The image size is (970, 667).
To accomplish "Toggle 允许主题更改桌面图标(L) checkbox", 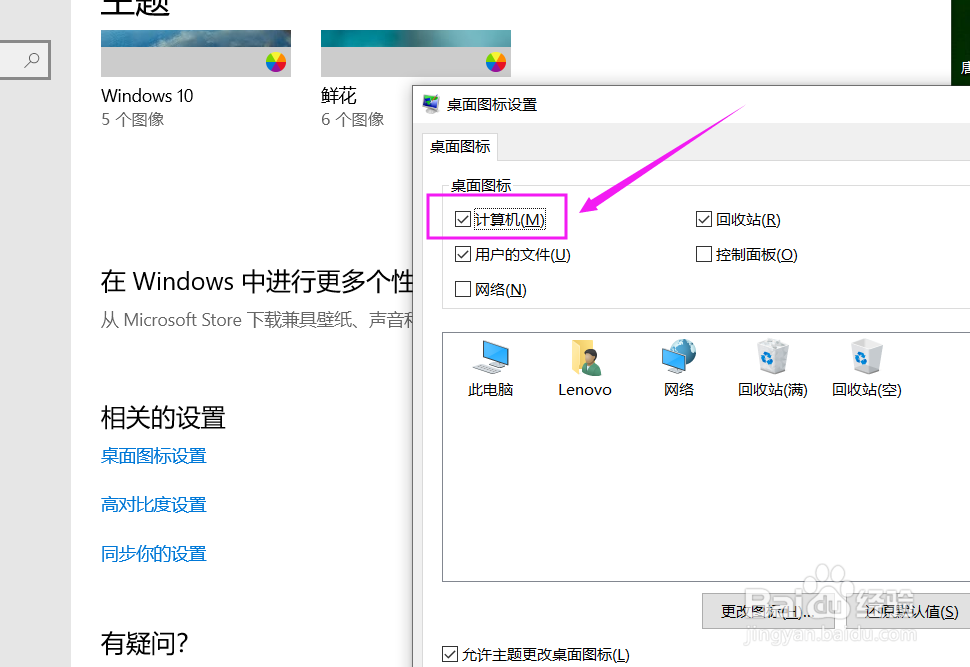I will click(x=450, y=654).
